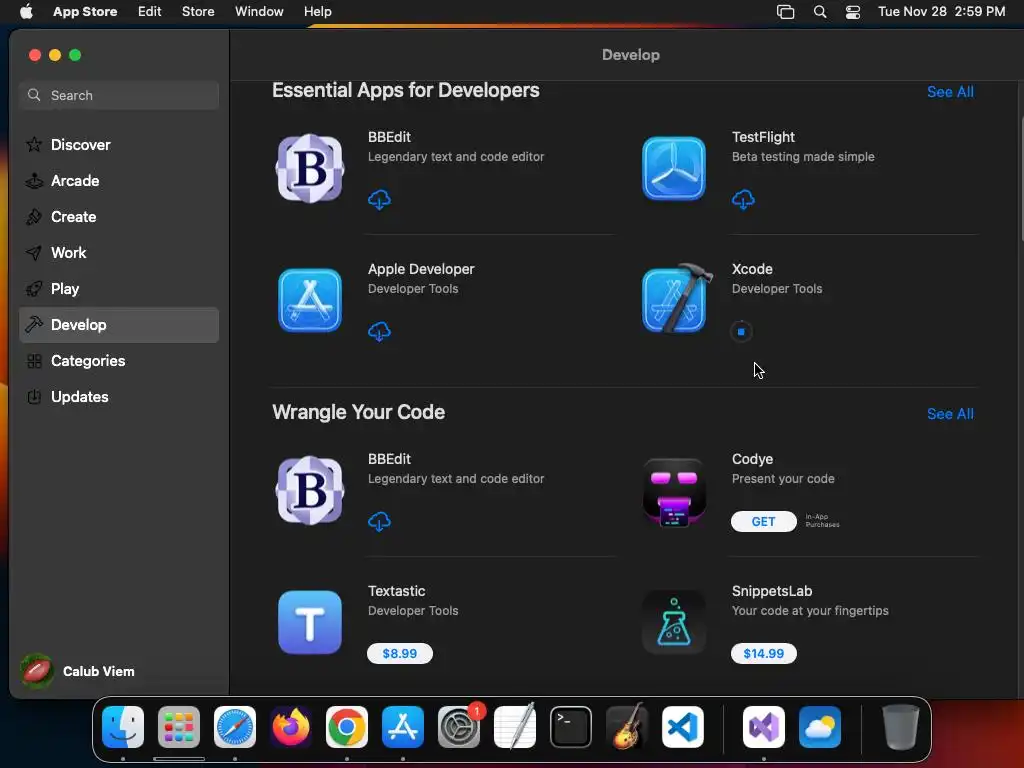1024x768 pixels.
Task: Open System Settings from the Dock
Action: (x=459, y=727)
